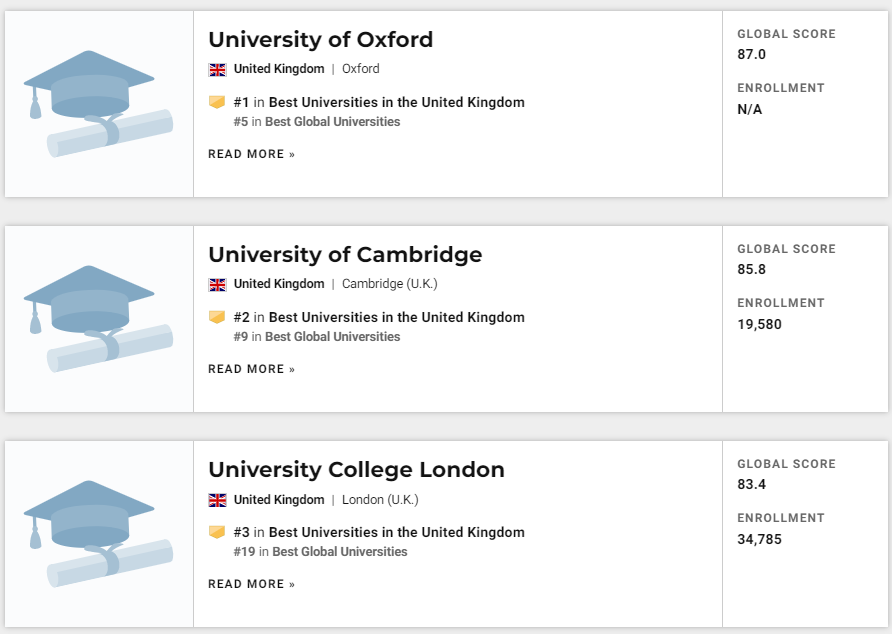Viewport: 892px width, 634px height.
Task: Click the gold badge icon next to #3 ranking
Action: click(217, 532)
